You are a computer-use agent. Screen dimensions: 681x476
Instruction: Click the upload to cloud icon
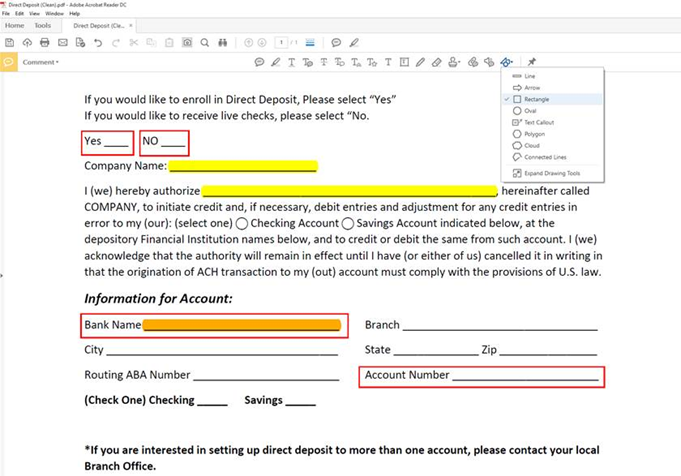pos(27,43)
